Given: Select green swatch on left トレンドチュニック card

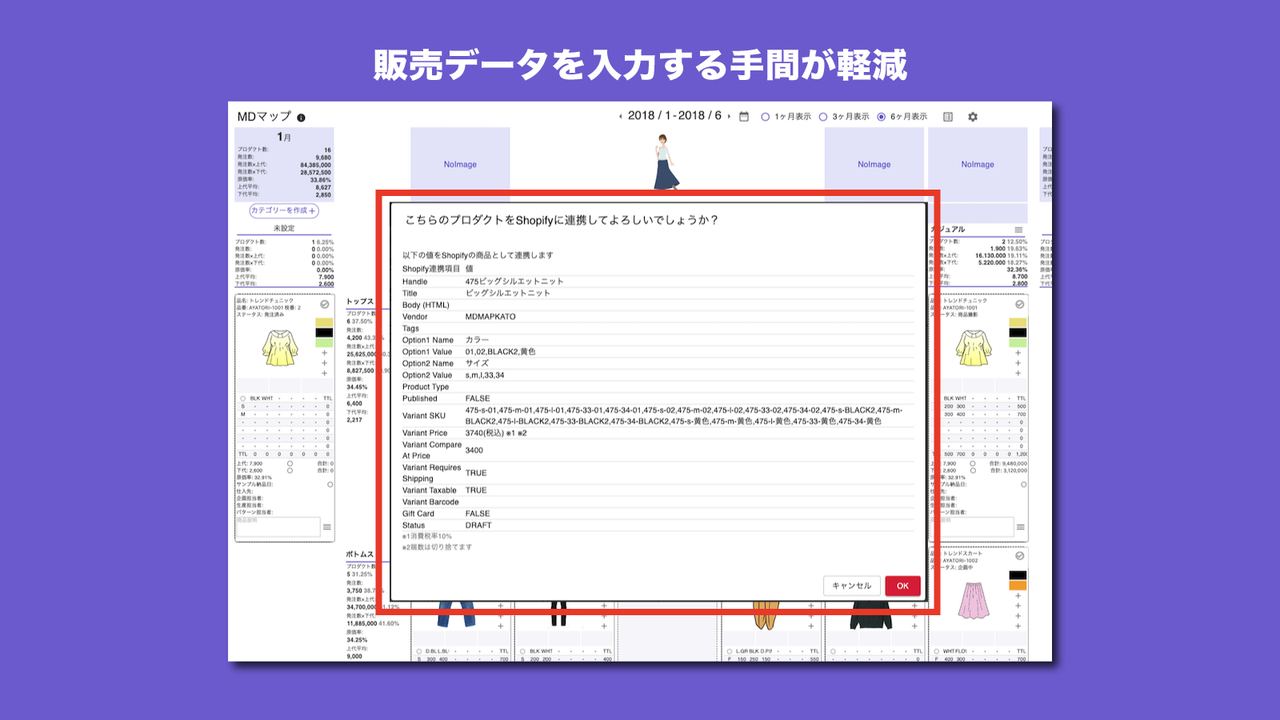Looking at the screenshot, I should click(x=323, y=343).
